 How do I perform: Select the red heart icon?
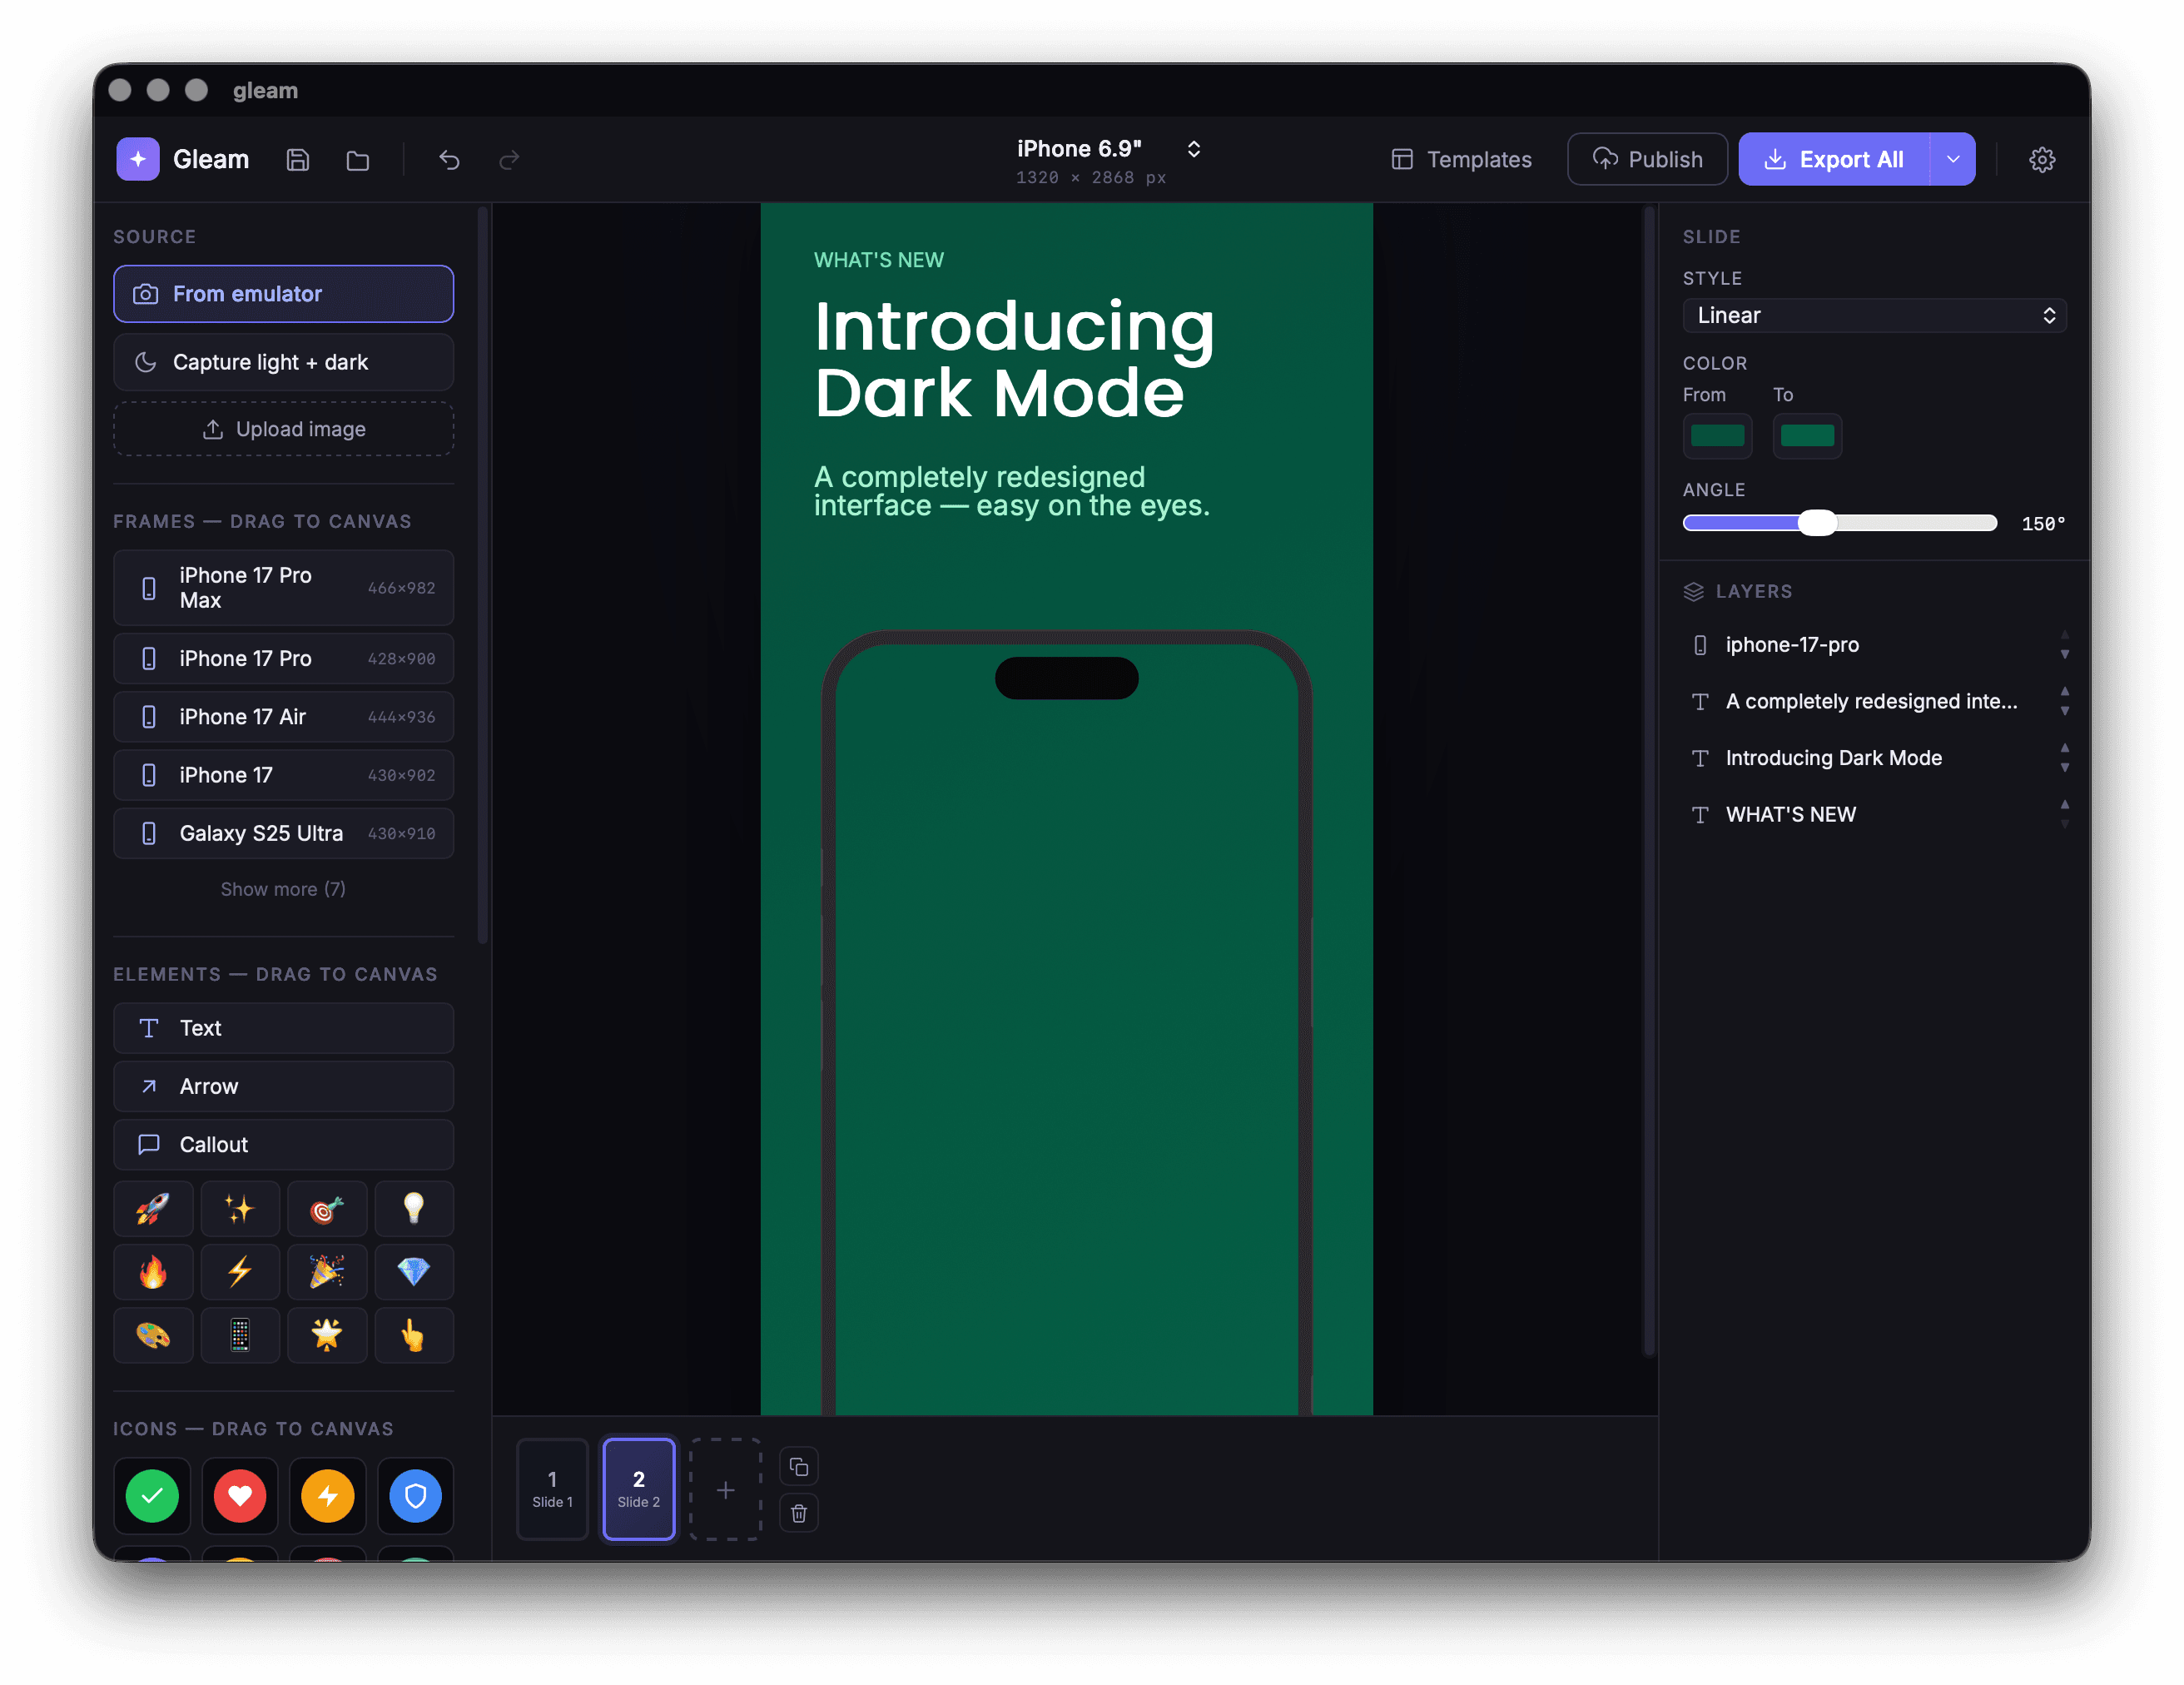[x=240, y=1495]
